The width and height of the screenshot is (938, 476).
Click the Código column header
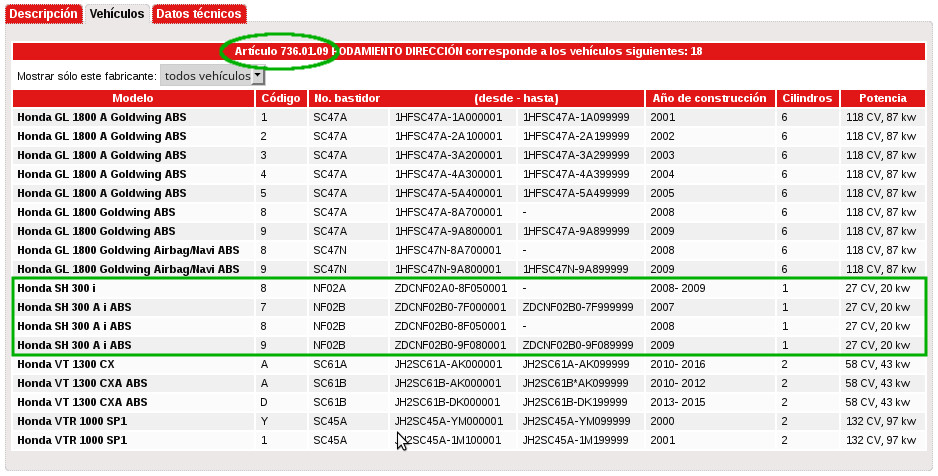point(280,98)
